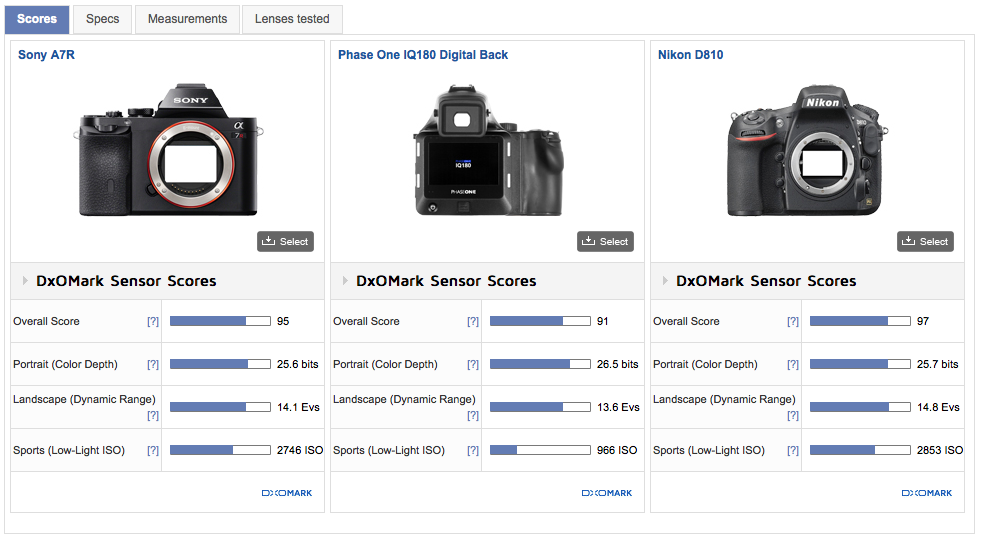Click the Sony A7R Overall Score bar
The height and width of the screenshot is (540, 983).
pos(220,321)
